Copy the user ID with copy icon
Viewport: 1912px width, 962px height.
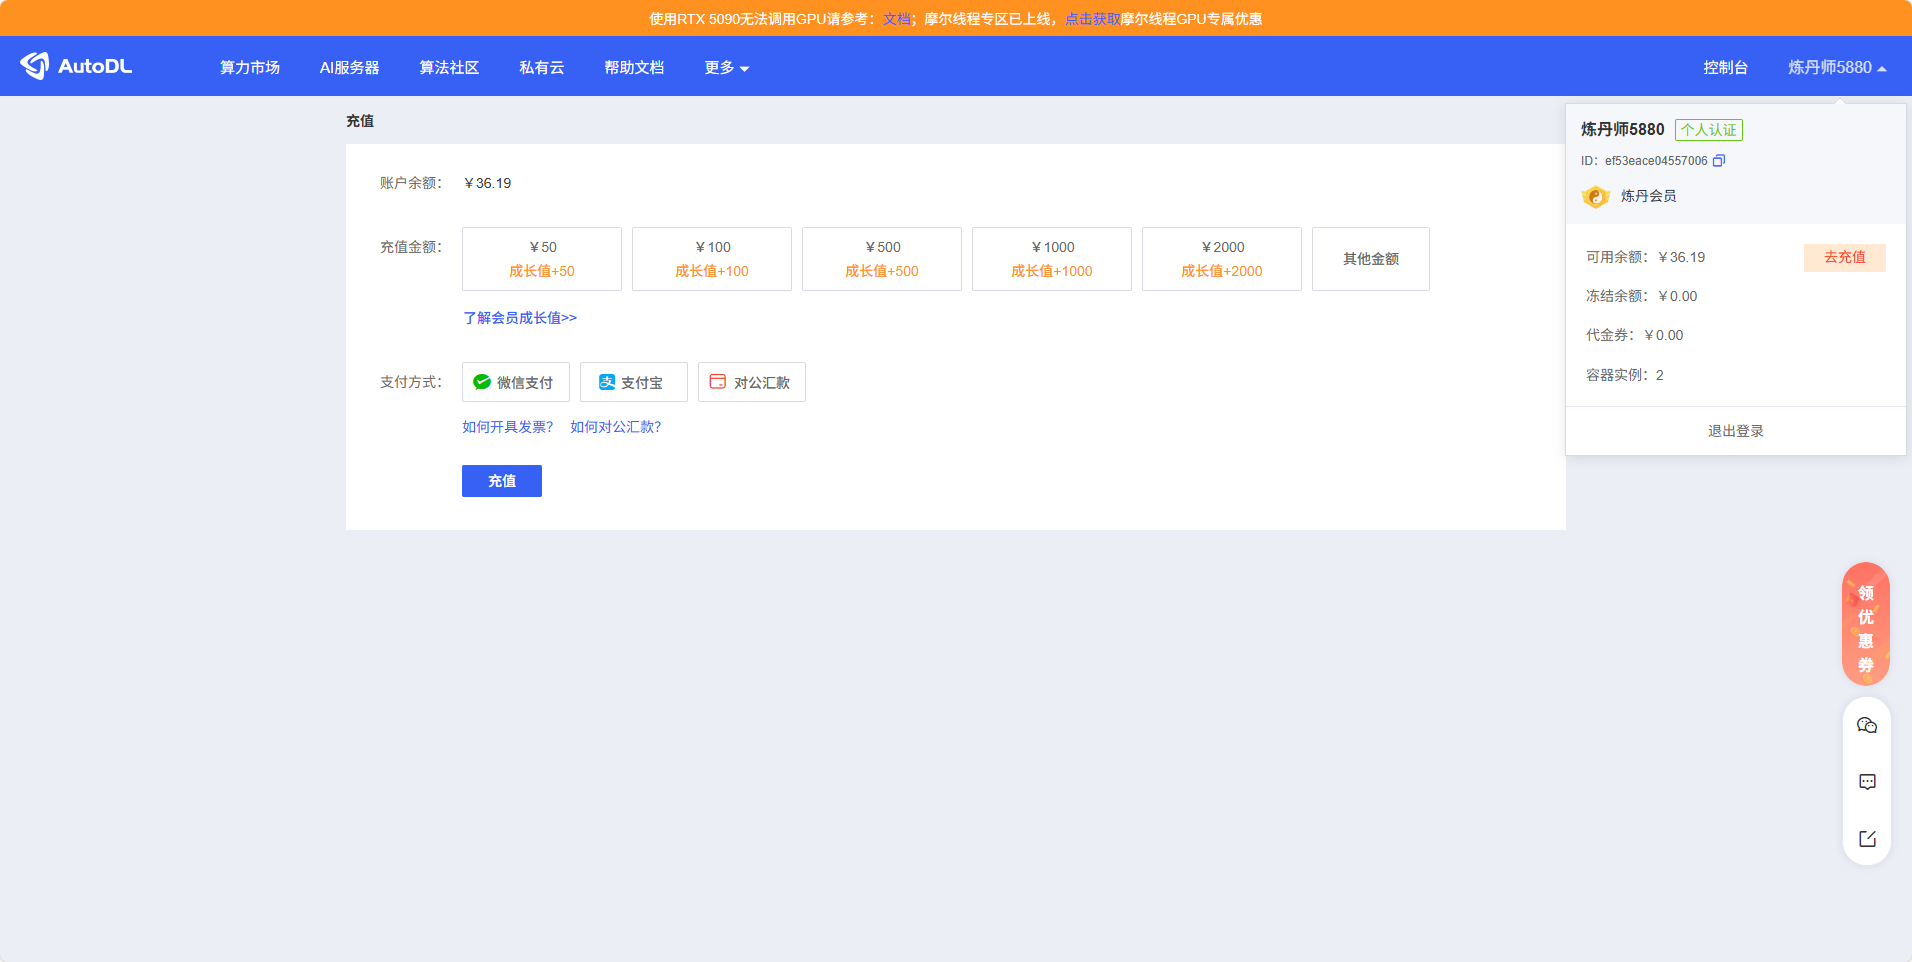pos(1719,161)
